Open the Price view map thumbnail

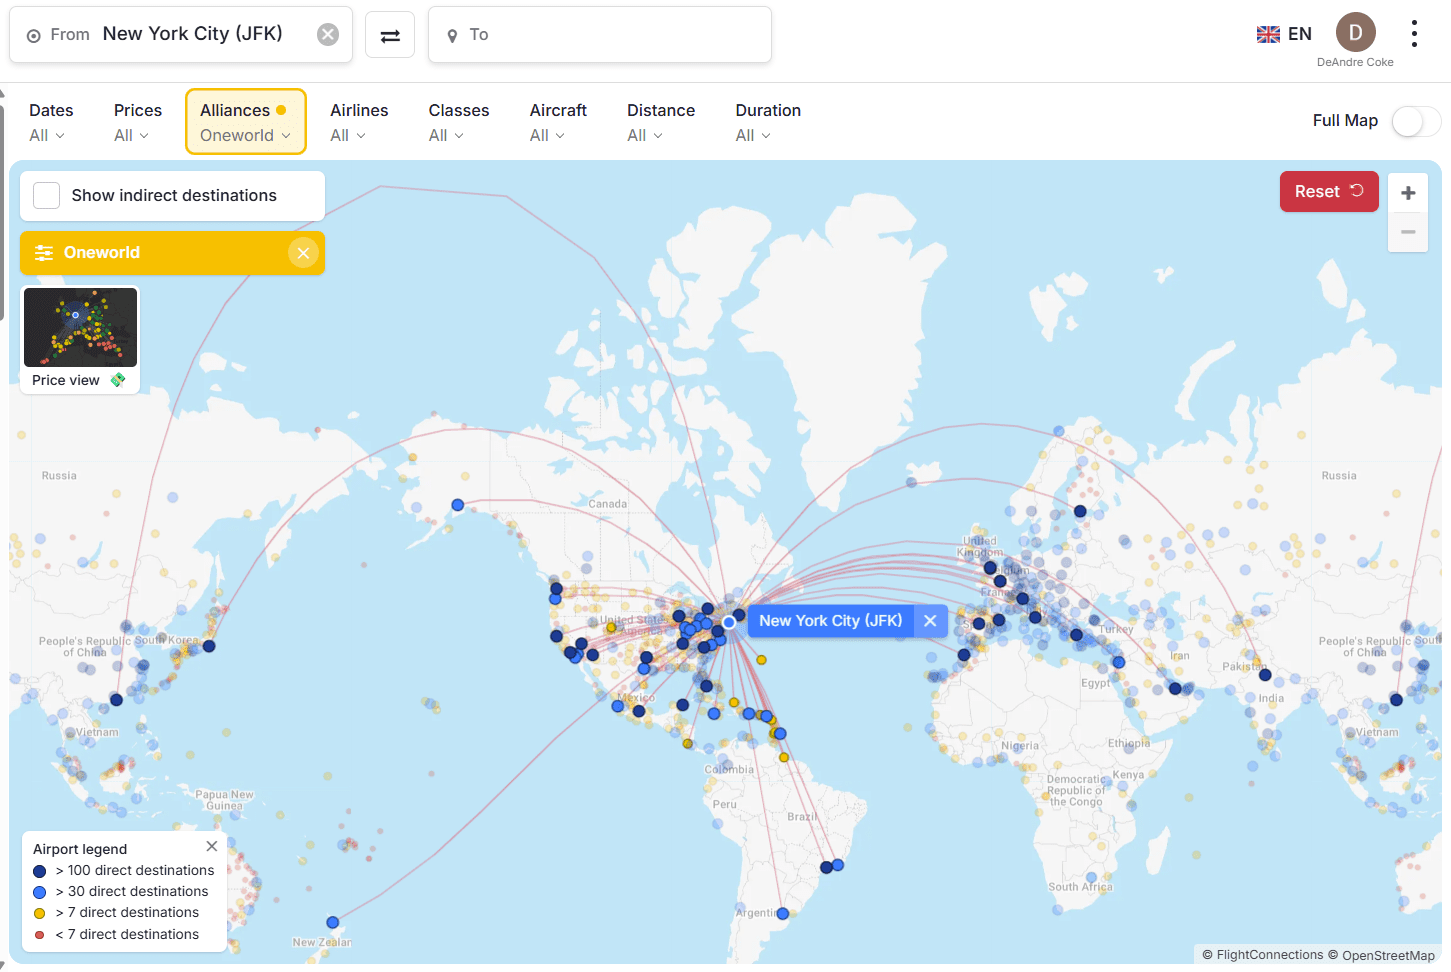79,327
